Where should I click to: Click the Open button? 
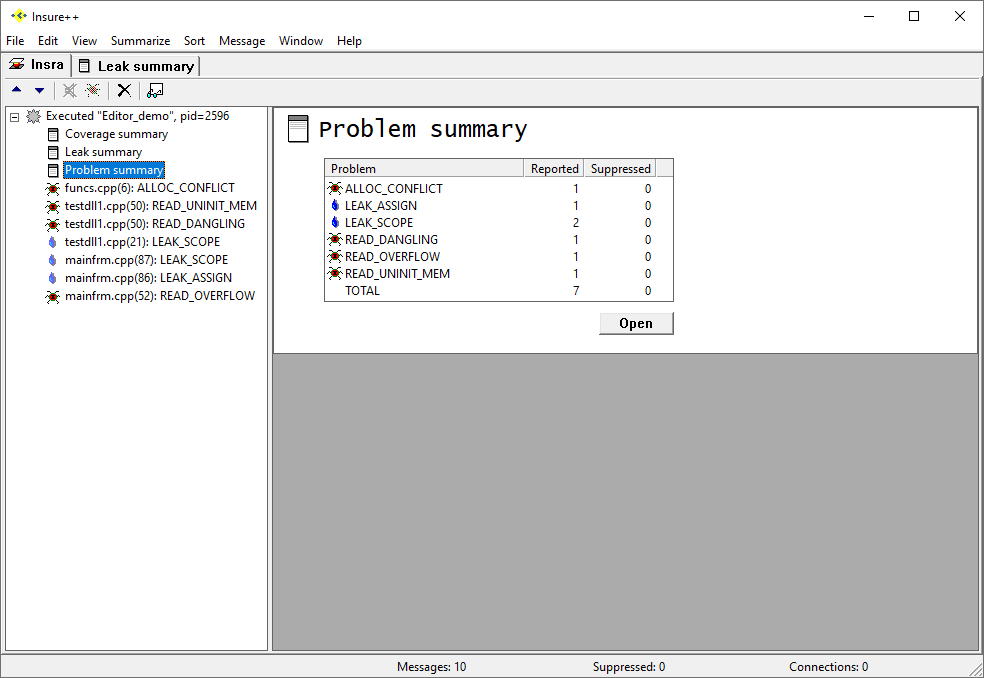click(x=636, y=323)
